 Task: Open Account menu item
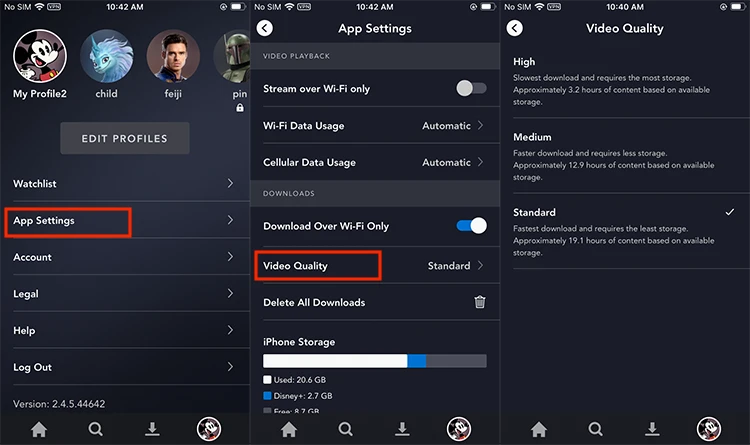(124, 257)
